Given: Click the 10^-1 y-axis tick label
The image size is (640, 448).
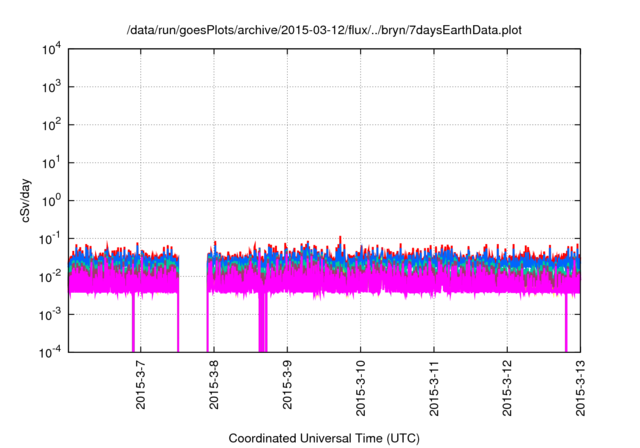Looking at the screenshot, I should [x=50, y=238].
